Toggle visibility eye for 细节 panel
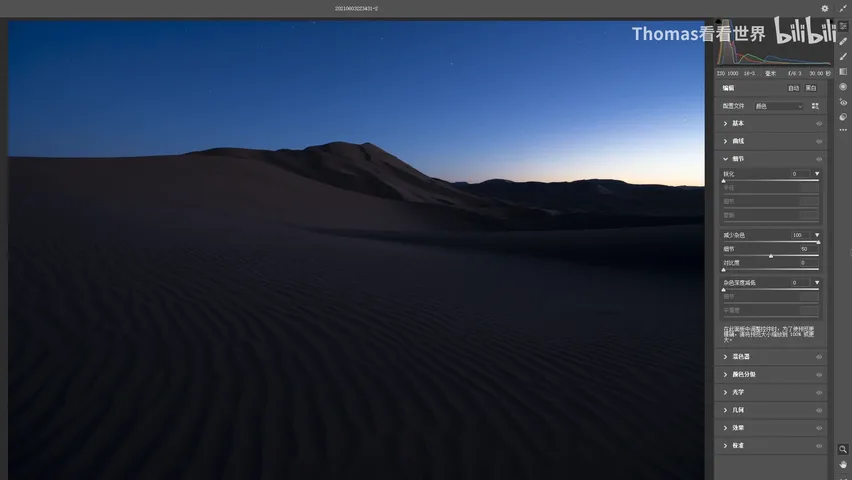The image size is (852, 480). tap(819, 159)
